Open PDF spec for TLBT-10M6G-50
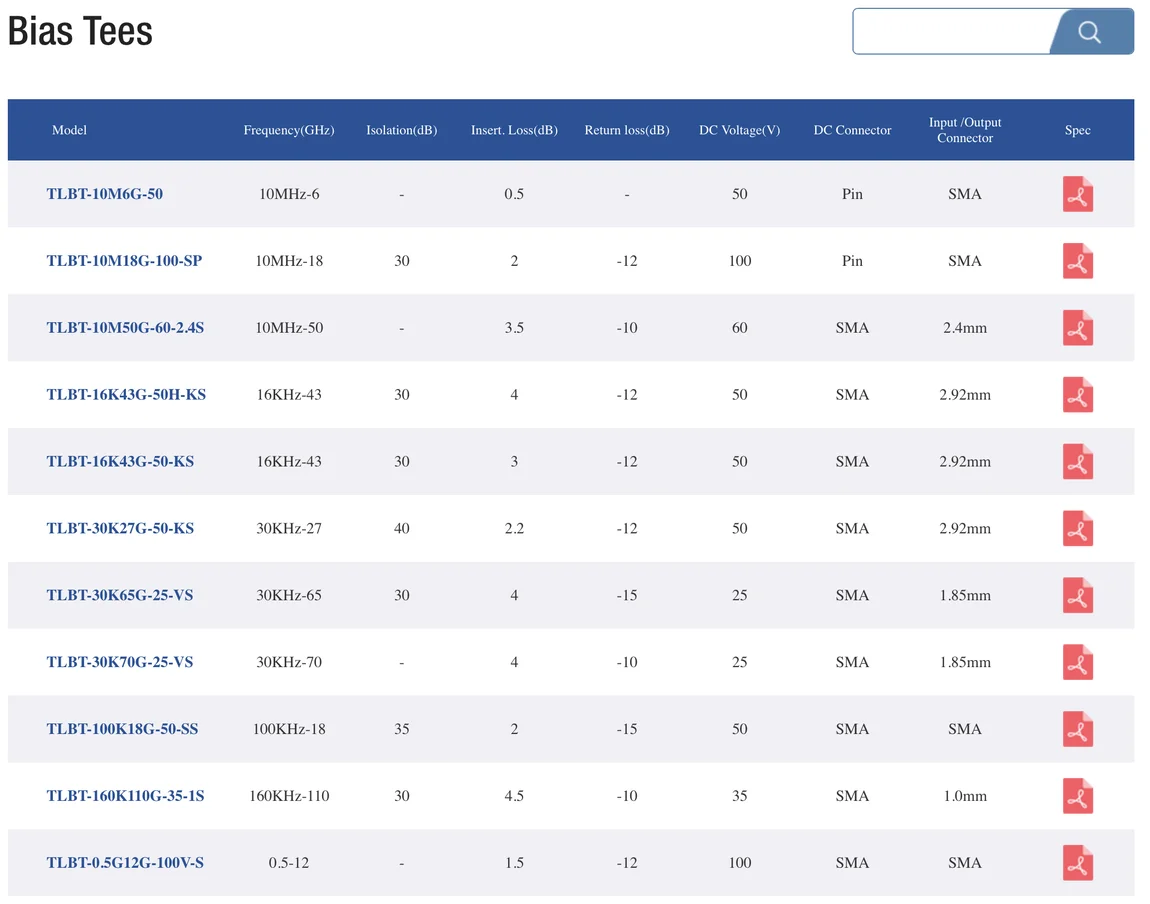Viewport: 1150px width, 904px height. pyautogui.click(x=1077, y=194)
